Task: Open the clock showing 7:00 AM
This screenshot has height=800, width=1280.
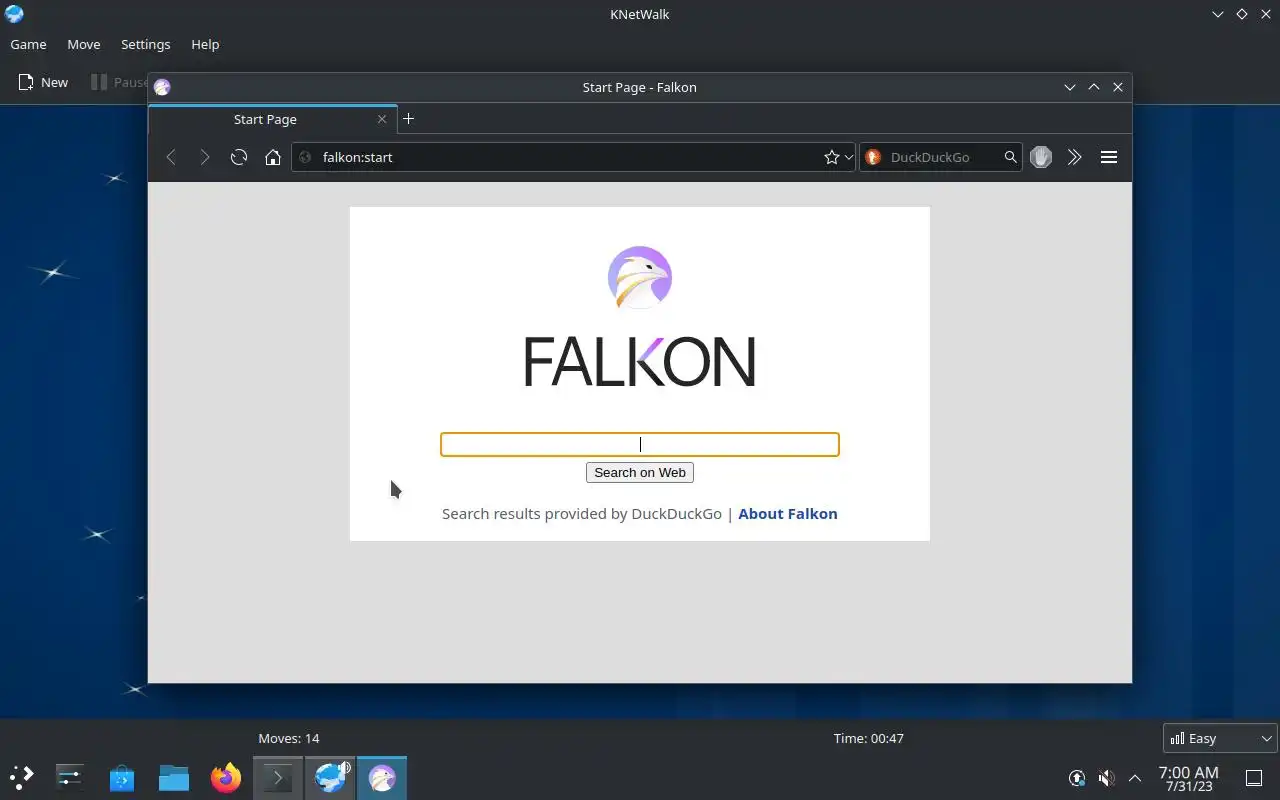Action: tap(1188, 778)
